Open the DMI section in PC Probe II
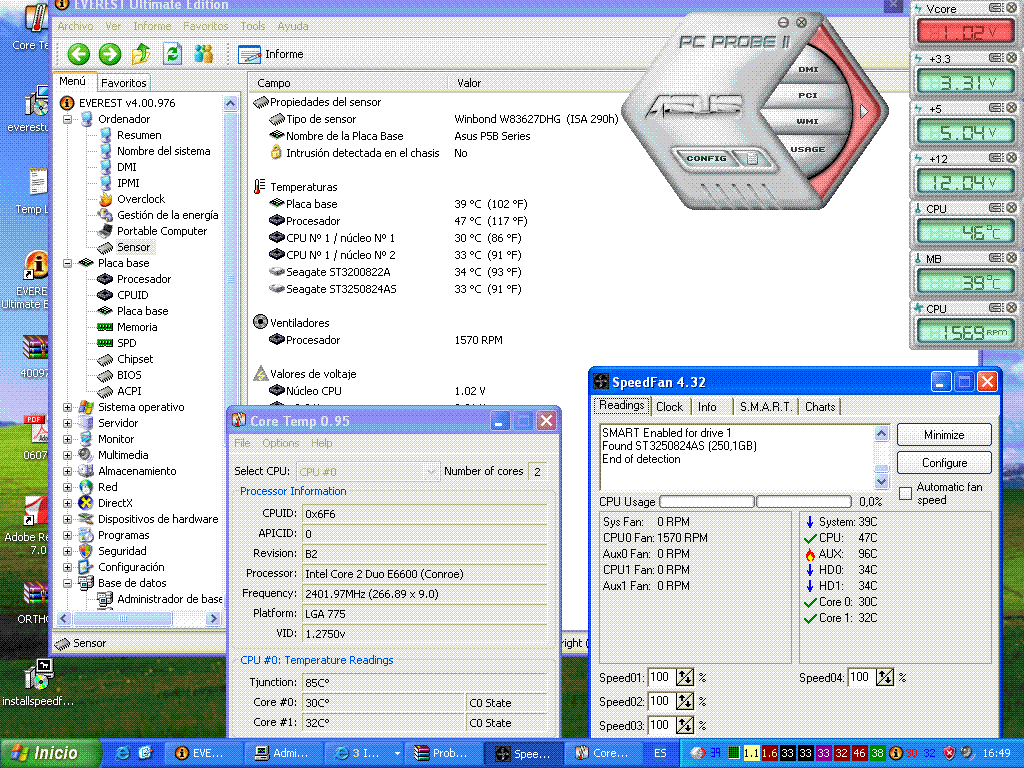Image resolution: width=1024 pixels, height=768 pixels. tap(808, 69)
